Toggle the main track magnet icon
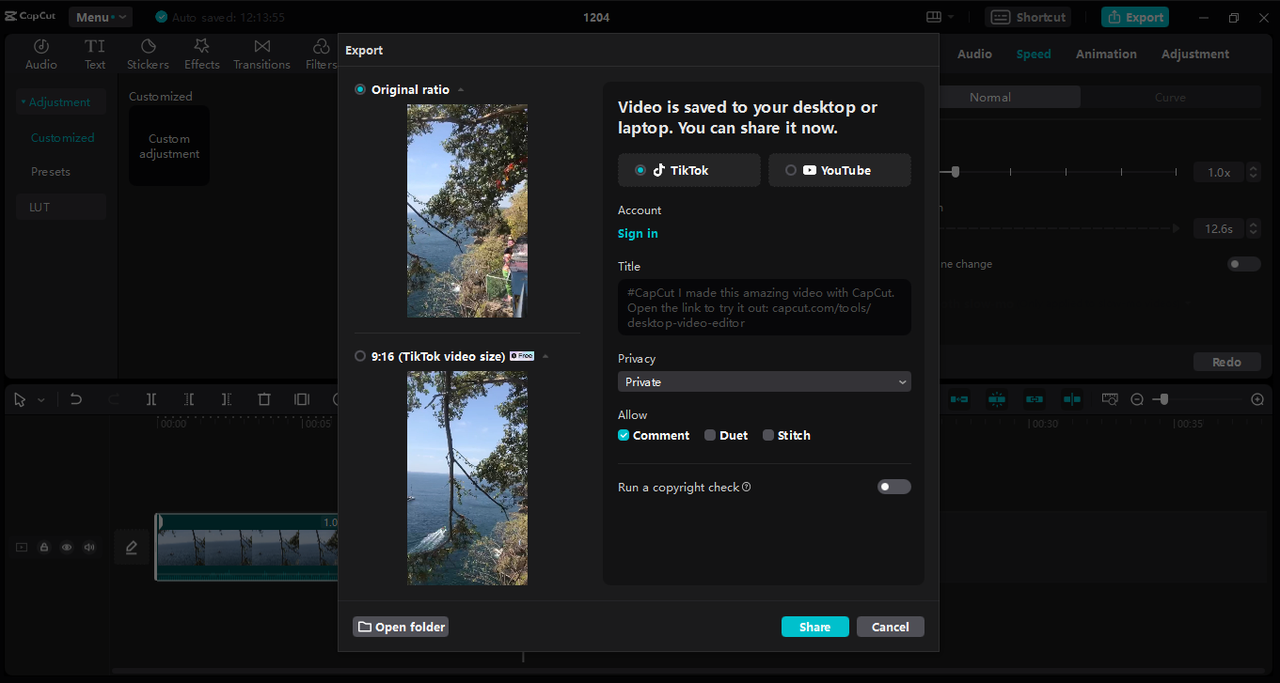1280x683 pixels. tap(959, 399)
